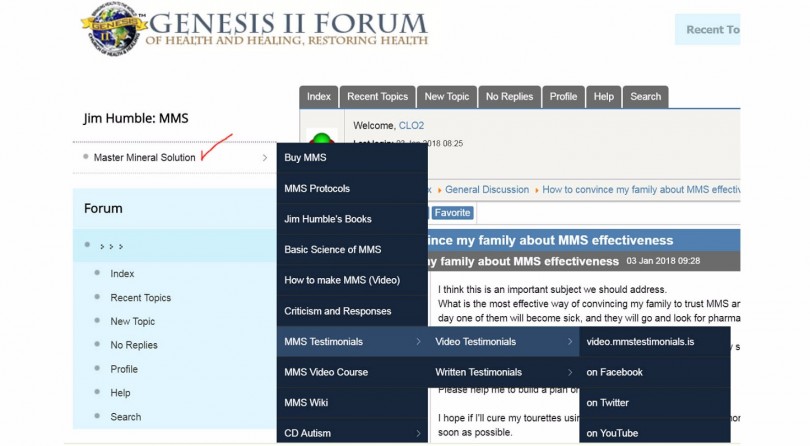Image resolution: width=810 pixels, height=446 pixels.
Task: Open the Video Testimonials submenu
Action: point(503,342)
